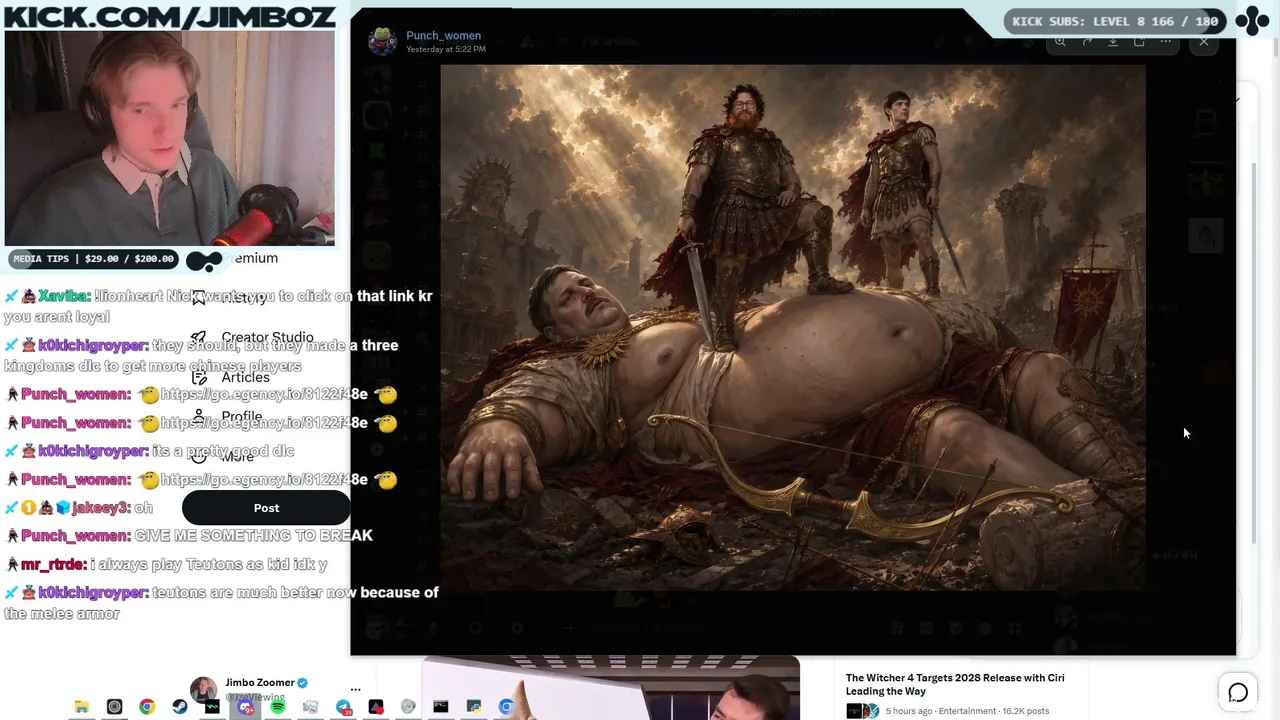
Task: Click the forward arrow icon in viewer toolbar
Action: pos(1087,42)
